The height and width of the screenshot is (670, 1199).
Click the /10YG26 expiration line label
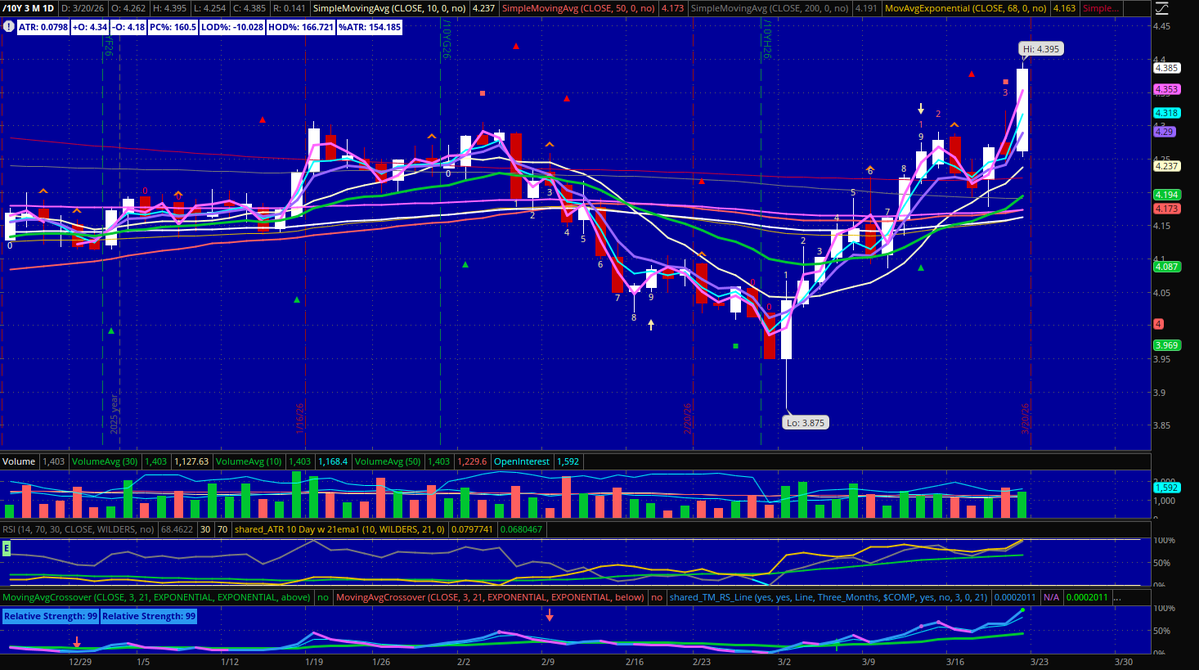[x=446, y=39]
